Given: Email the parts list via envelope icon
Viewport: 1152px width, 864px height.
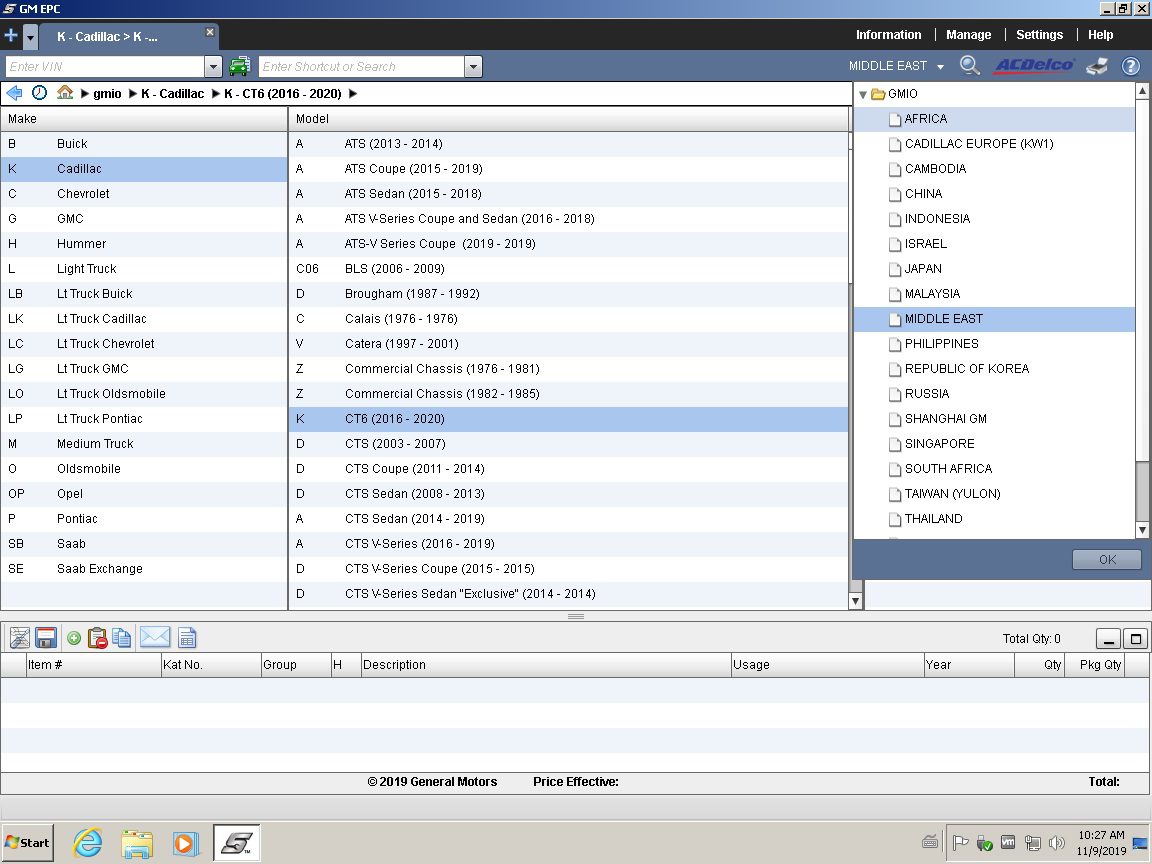Looking at the screenshot, I should pyautogui.click(x=155, y=638).
